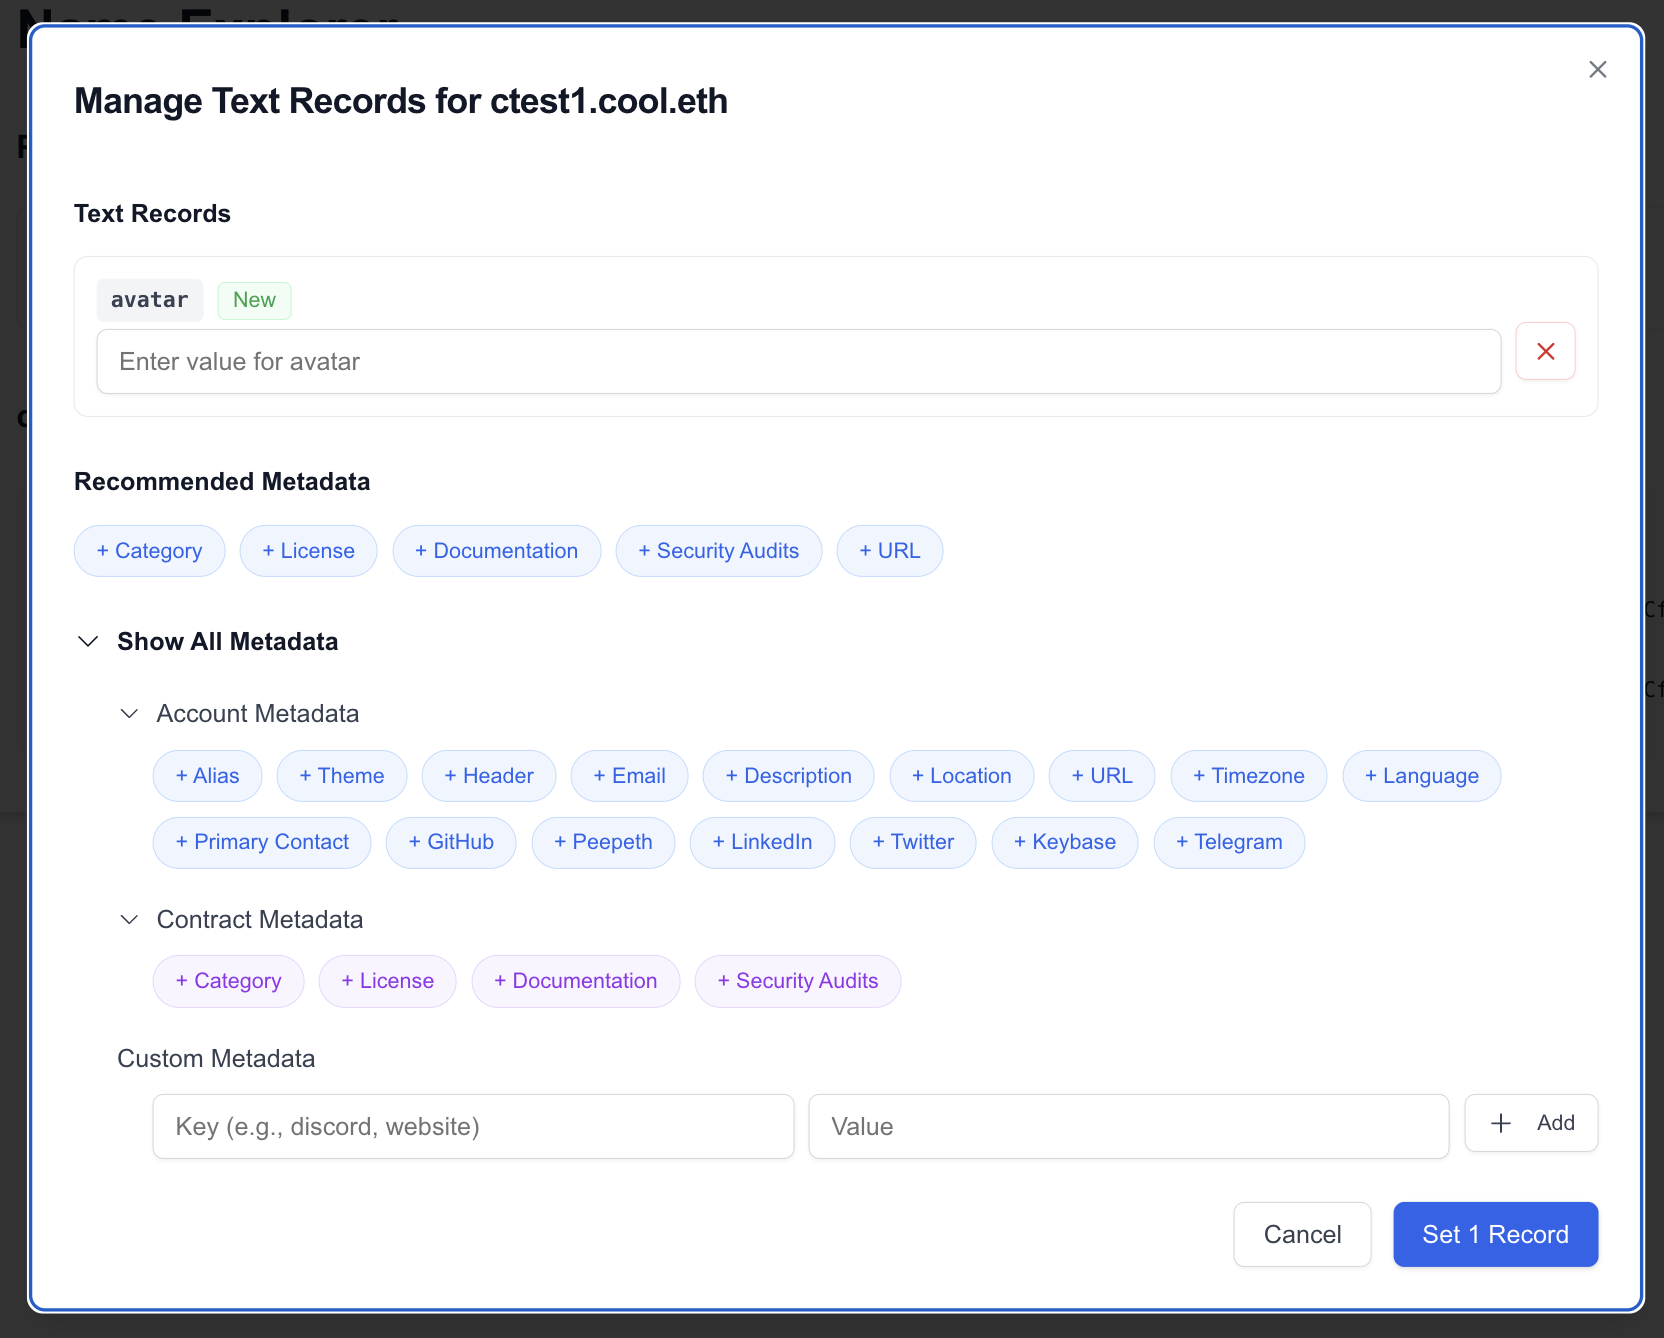Add Keybase metadata field

[x=1064, y=842]
